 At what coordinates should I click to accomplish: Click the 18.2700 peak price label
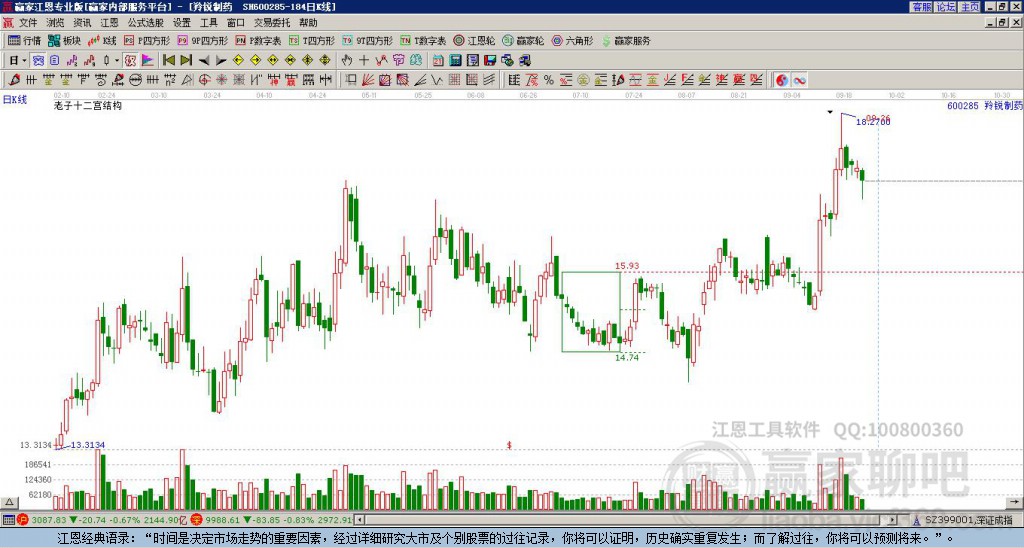(x=872, y=122)
